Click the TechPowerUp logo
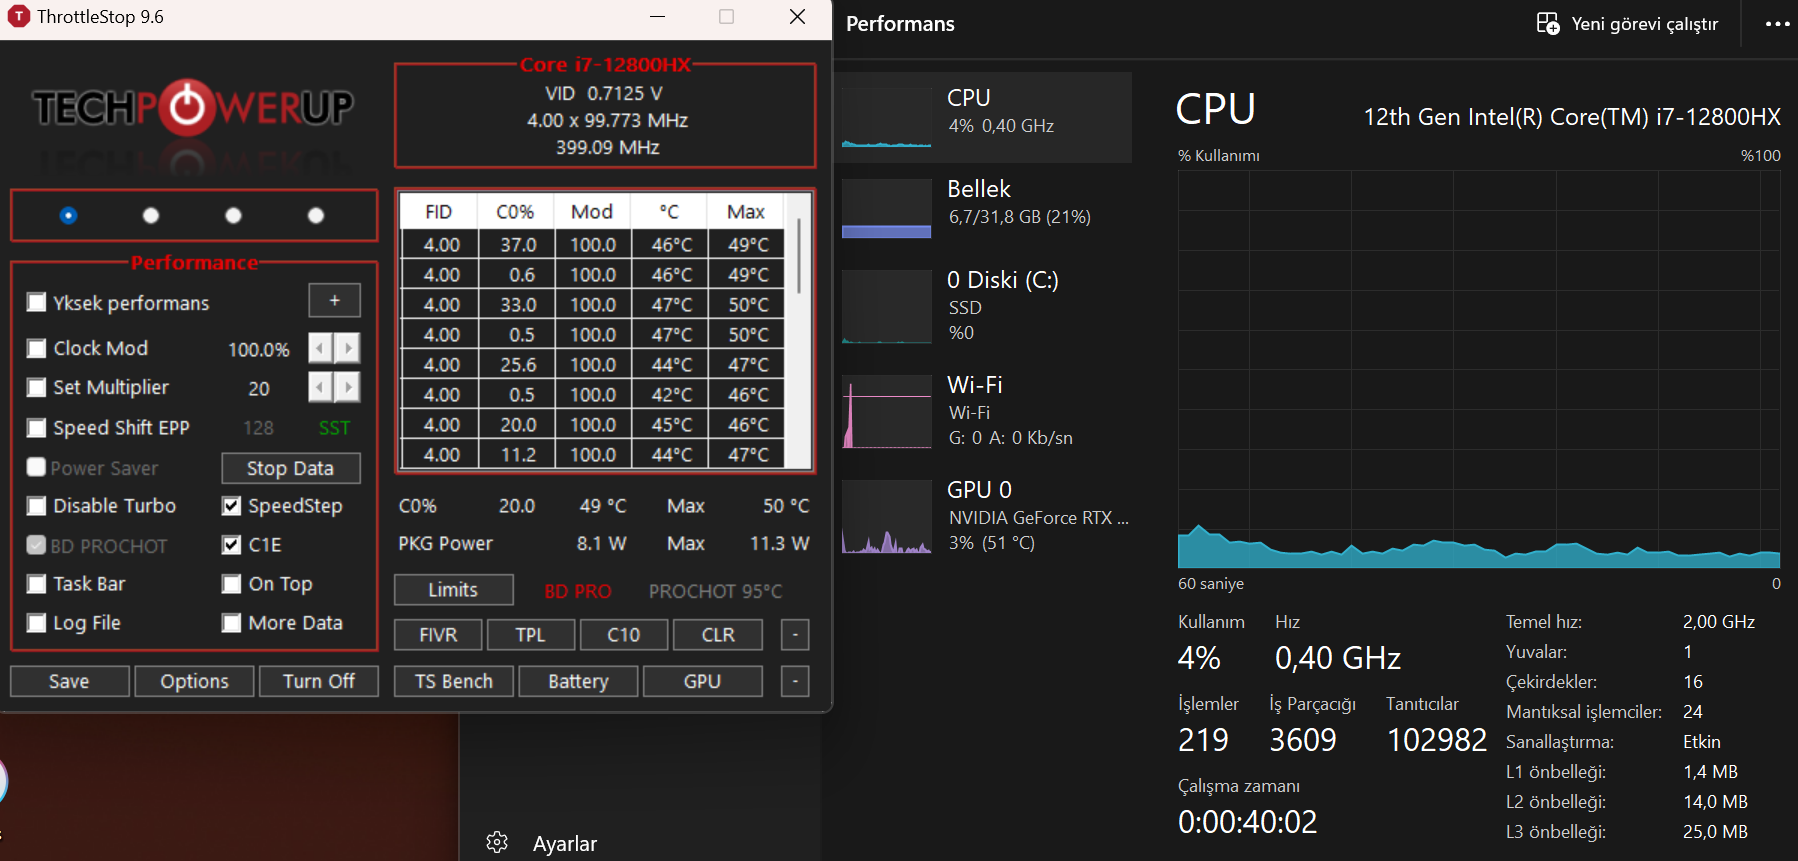Screen dimensions: 1798x861 (x=193, y=107)
